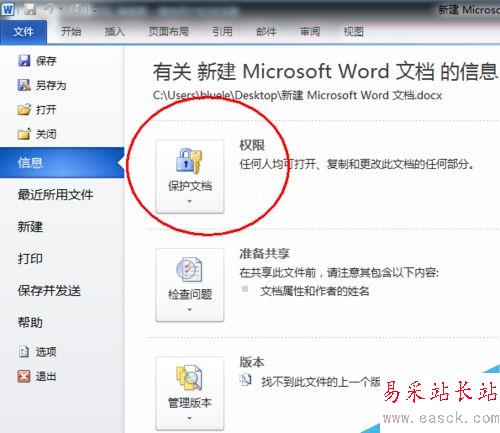This screenshot has height=433, width=500.
Task: Click the 保护文档 button label
Action: pyautogui.click(x=190, y=186)
